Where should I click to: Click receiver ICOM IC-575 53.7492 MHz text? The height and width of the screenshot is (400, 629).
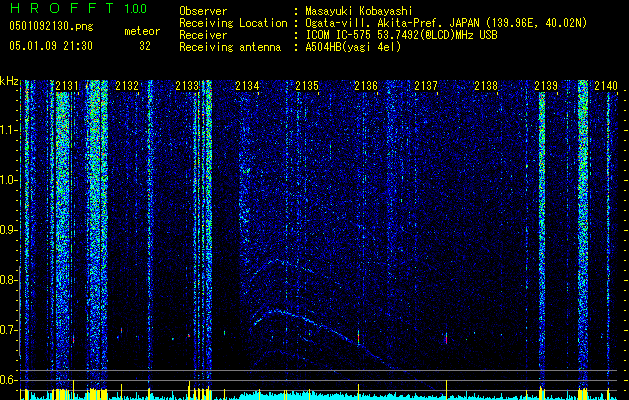401,35
